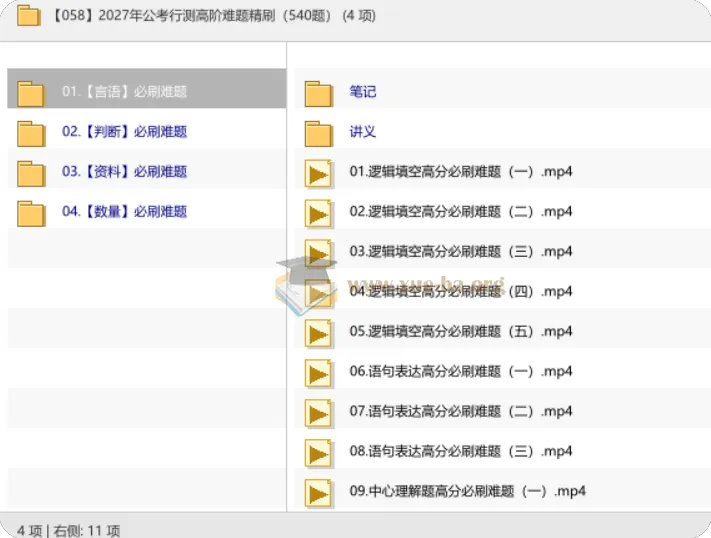Select file 04.逻辑填空高分必刷难题（四）.mp4
711x538 pixels.
pyautogui.click(x=461, y=291)
